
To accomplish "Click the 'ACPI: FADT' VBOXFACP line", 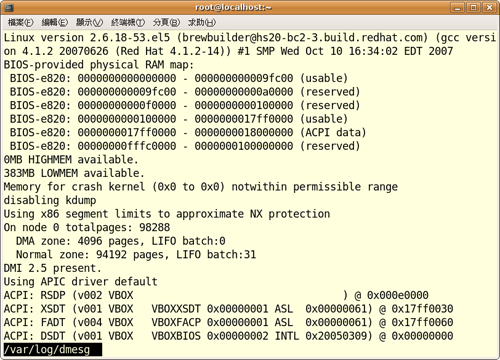I will point(228,322).
